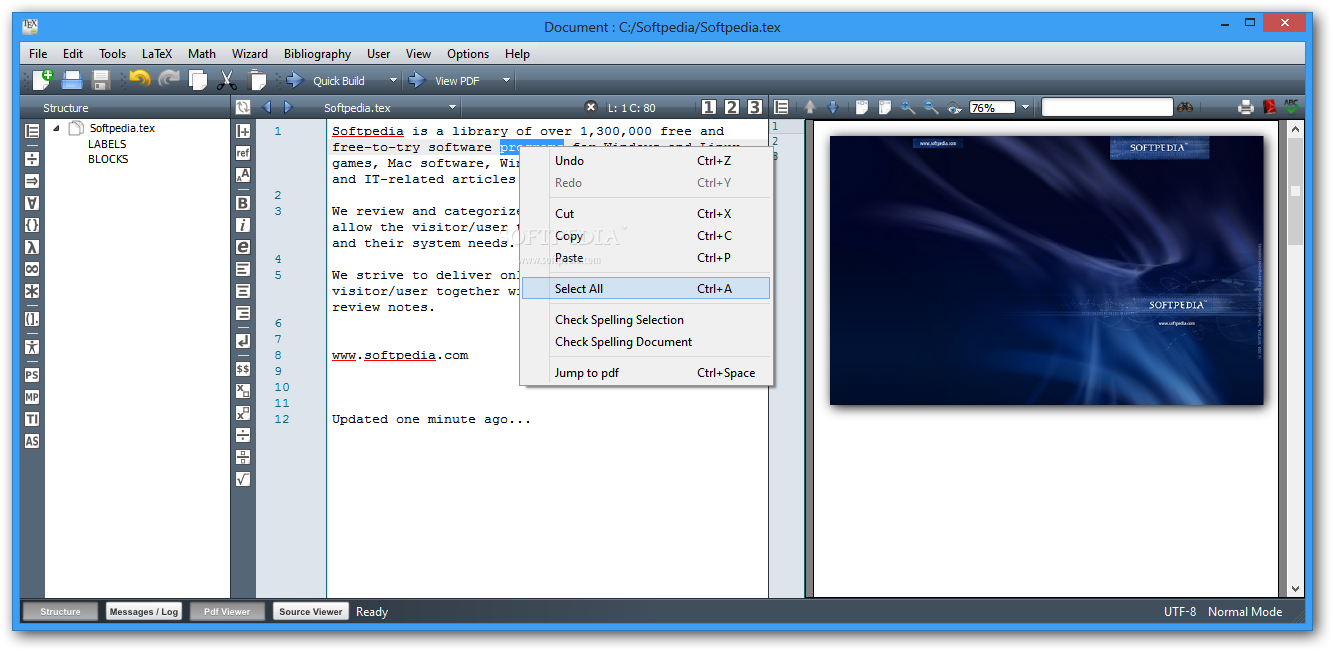Viewport: 1333px width, 651px height.
Task: Click the subscript x icon
Action: [x=243, y=391]
